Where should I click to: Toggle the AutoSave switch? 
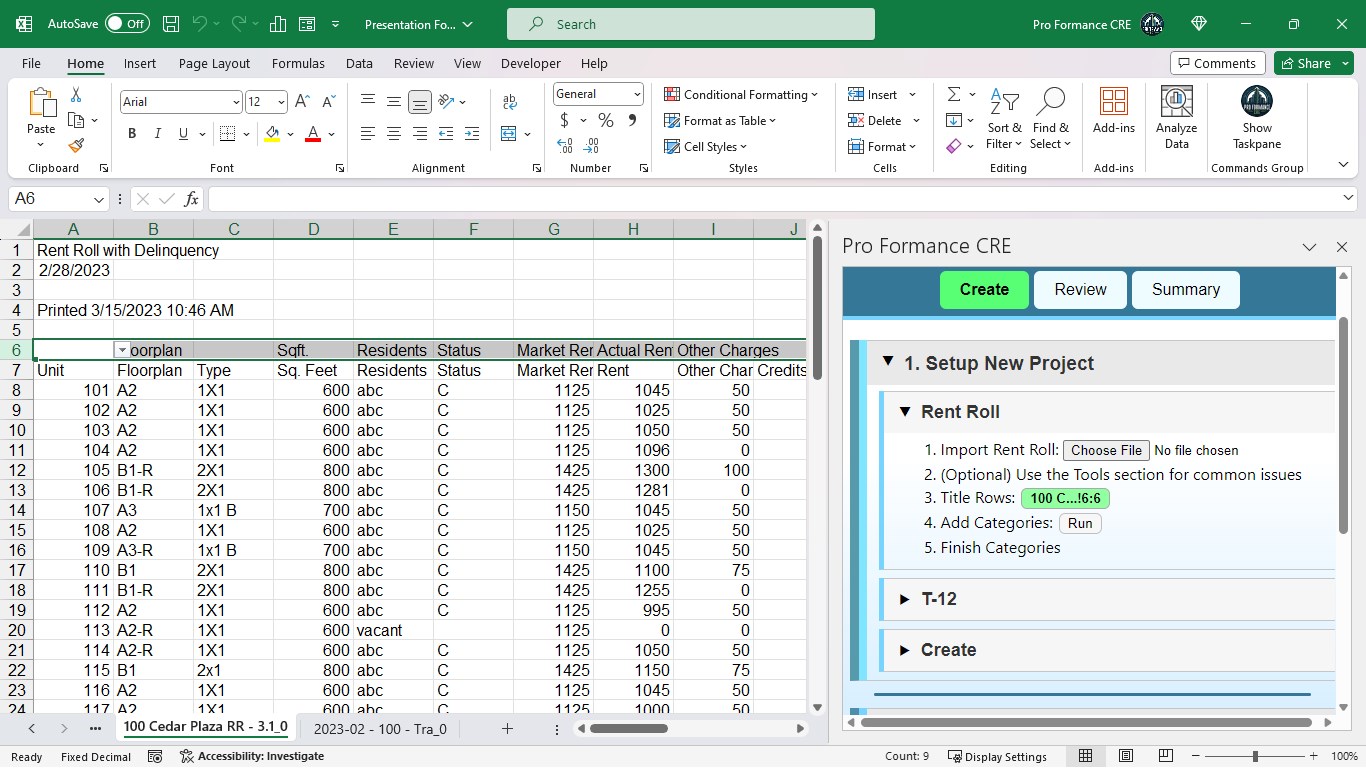(x=127, y=24)
